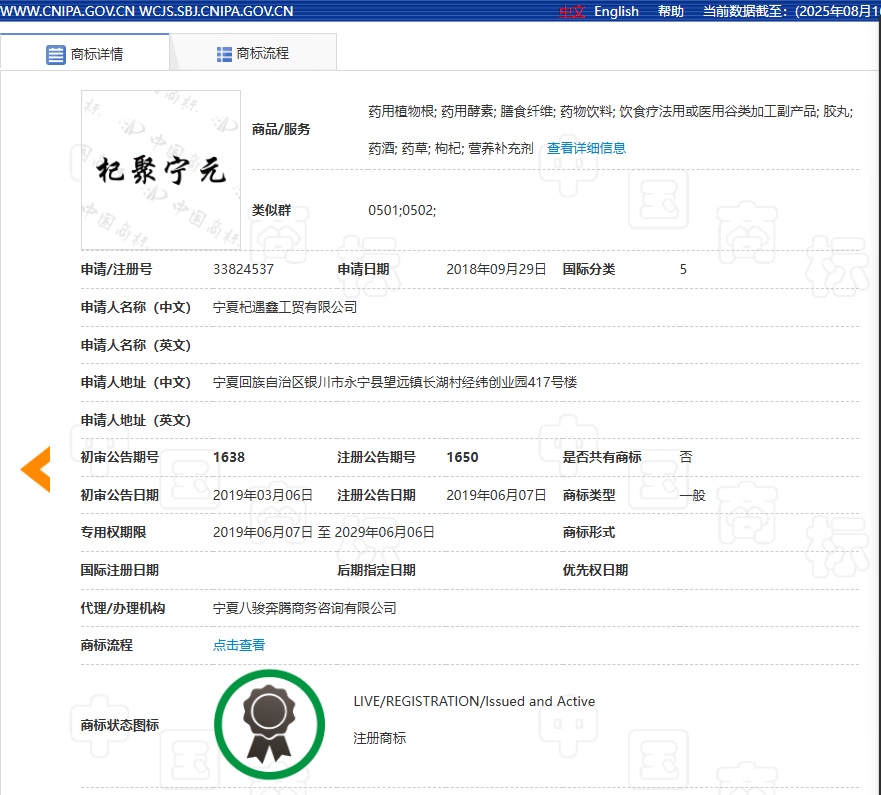Click the registration number 33824537
This screenshot has height=795, width=881.
[243, 269]
